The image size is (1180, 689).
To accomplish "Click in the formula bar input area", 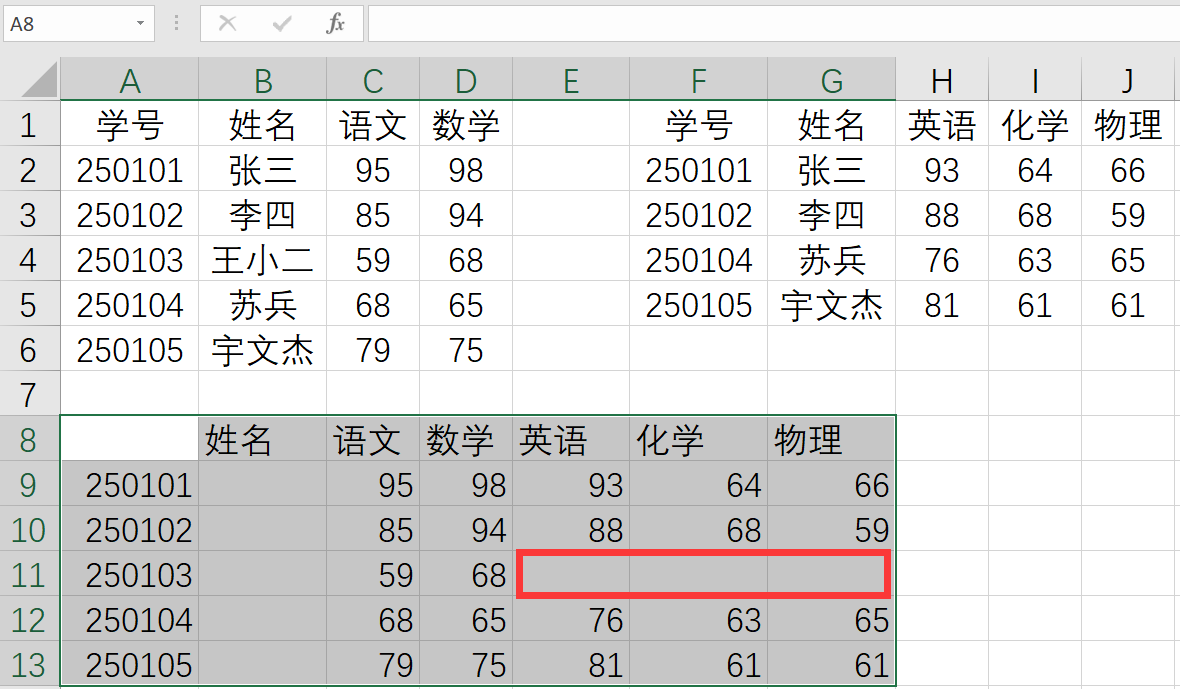I will click(x=770, y=24).
